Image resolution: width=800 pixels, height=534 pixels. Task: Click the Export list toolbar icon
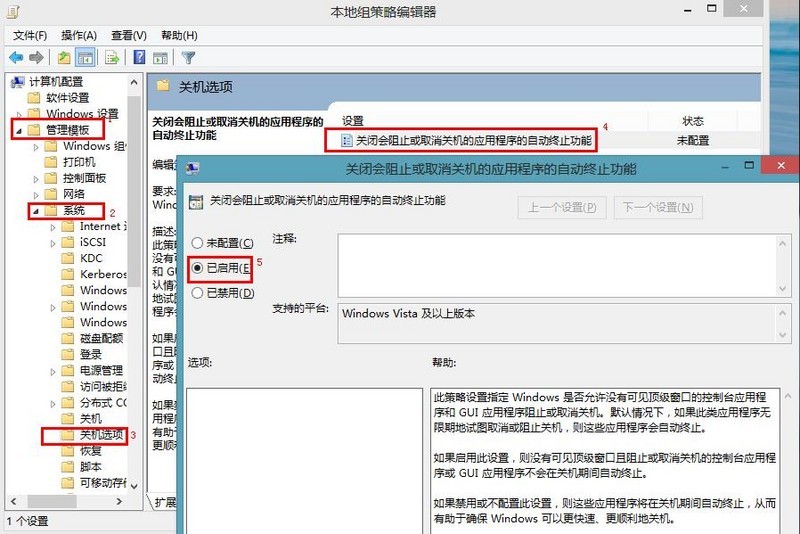tap(112, 58)
